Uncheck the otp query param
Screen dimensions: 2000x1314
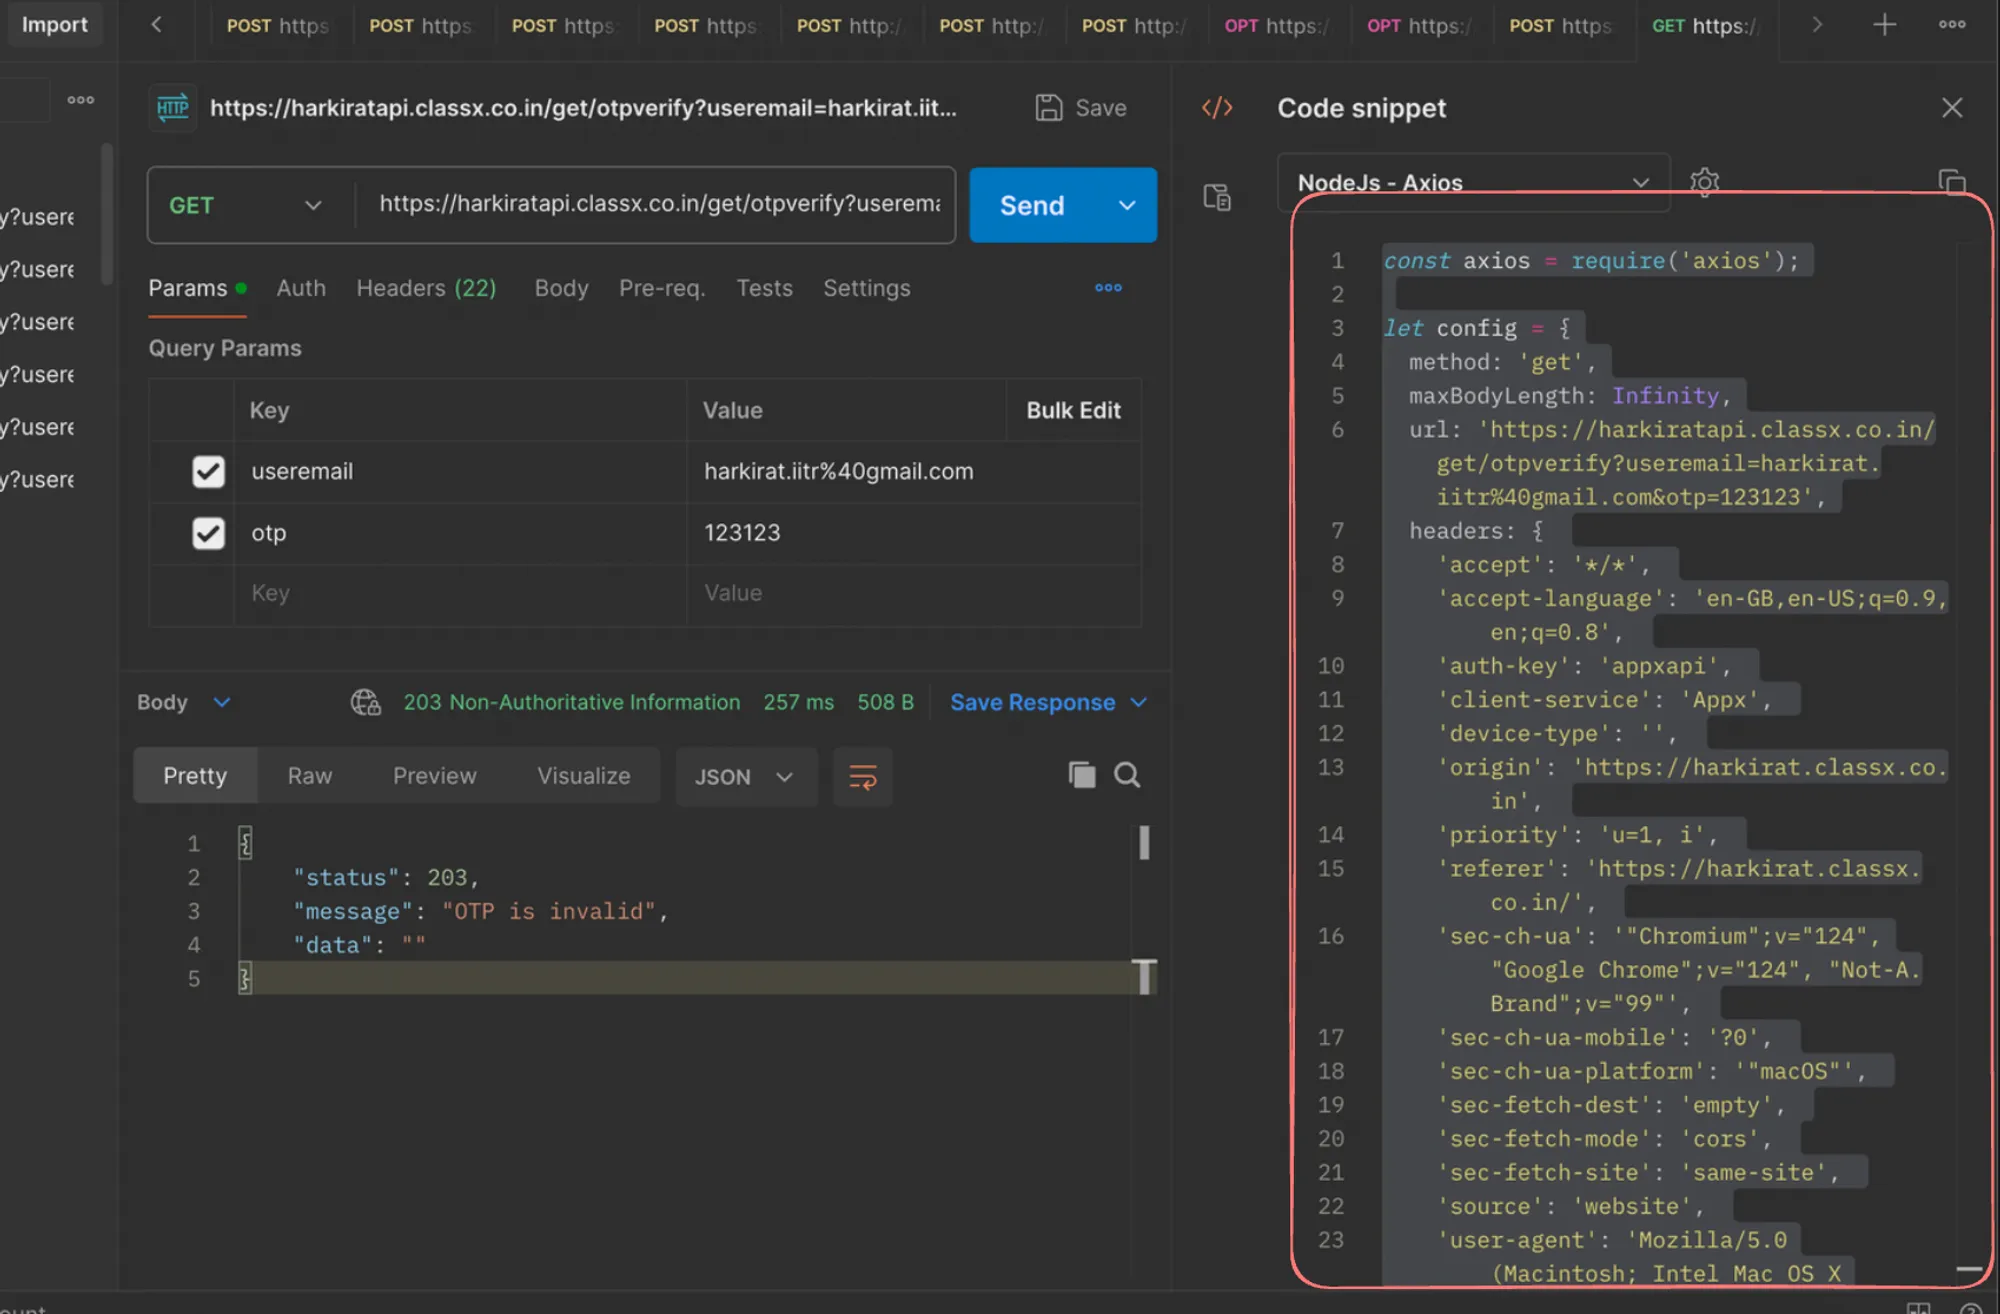coord(208,533)
